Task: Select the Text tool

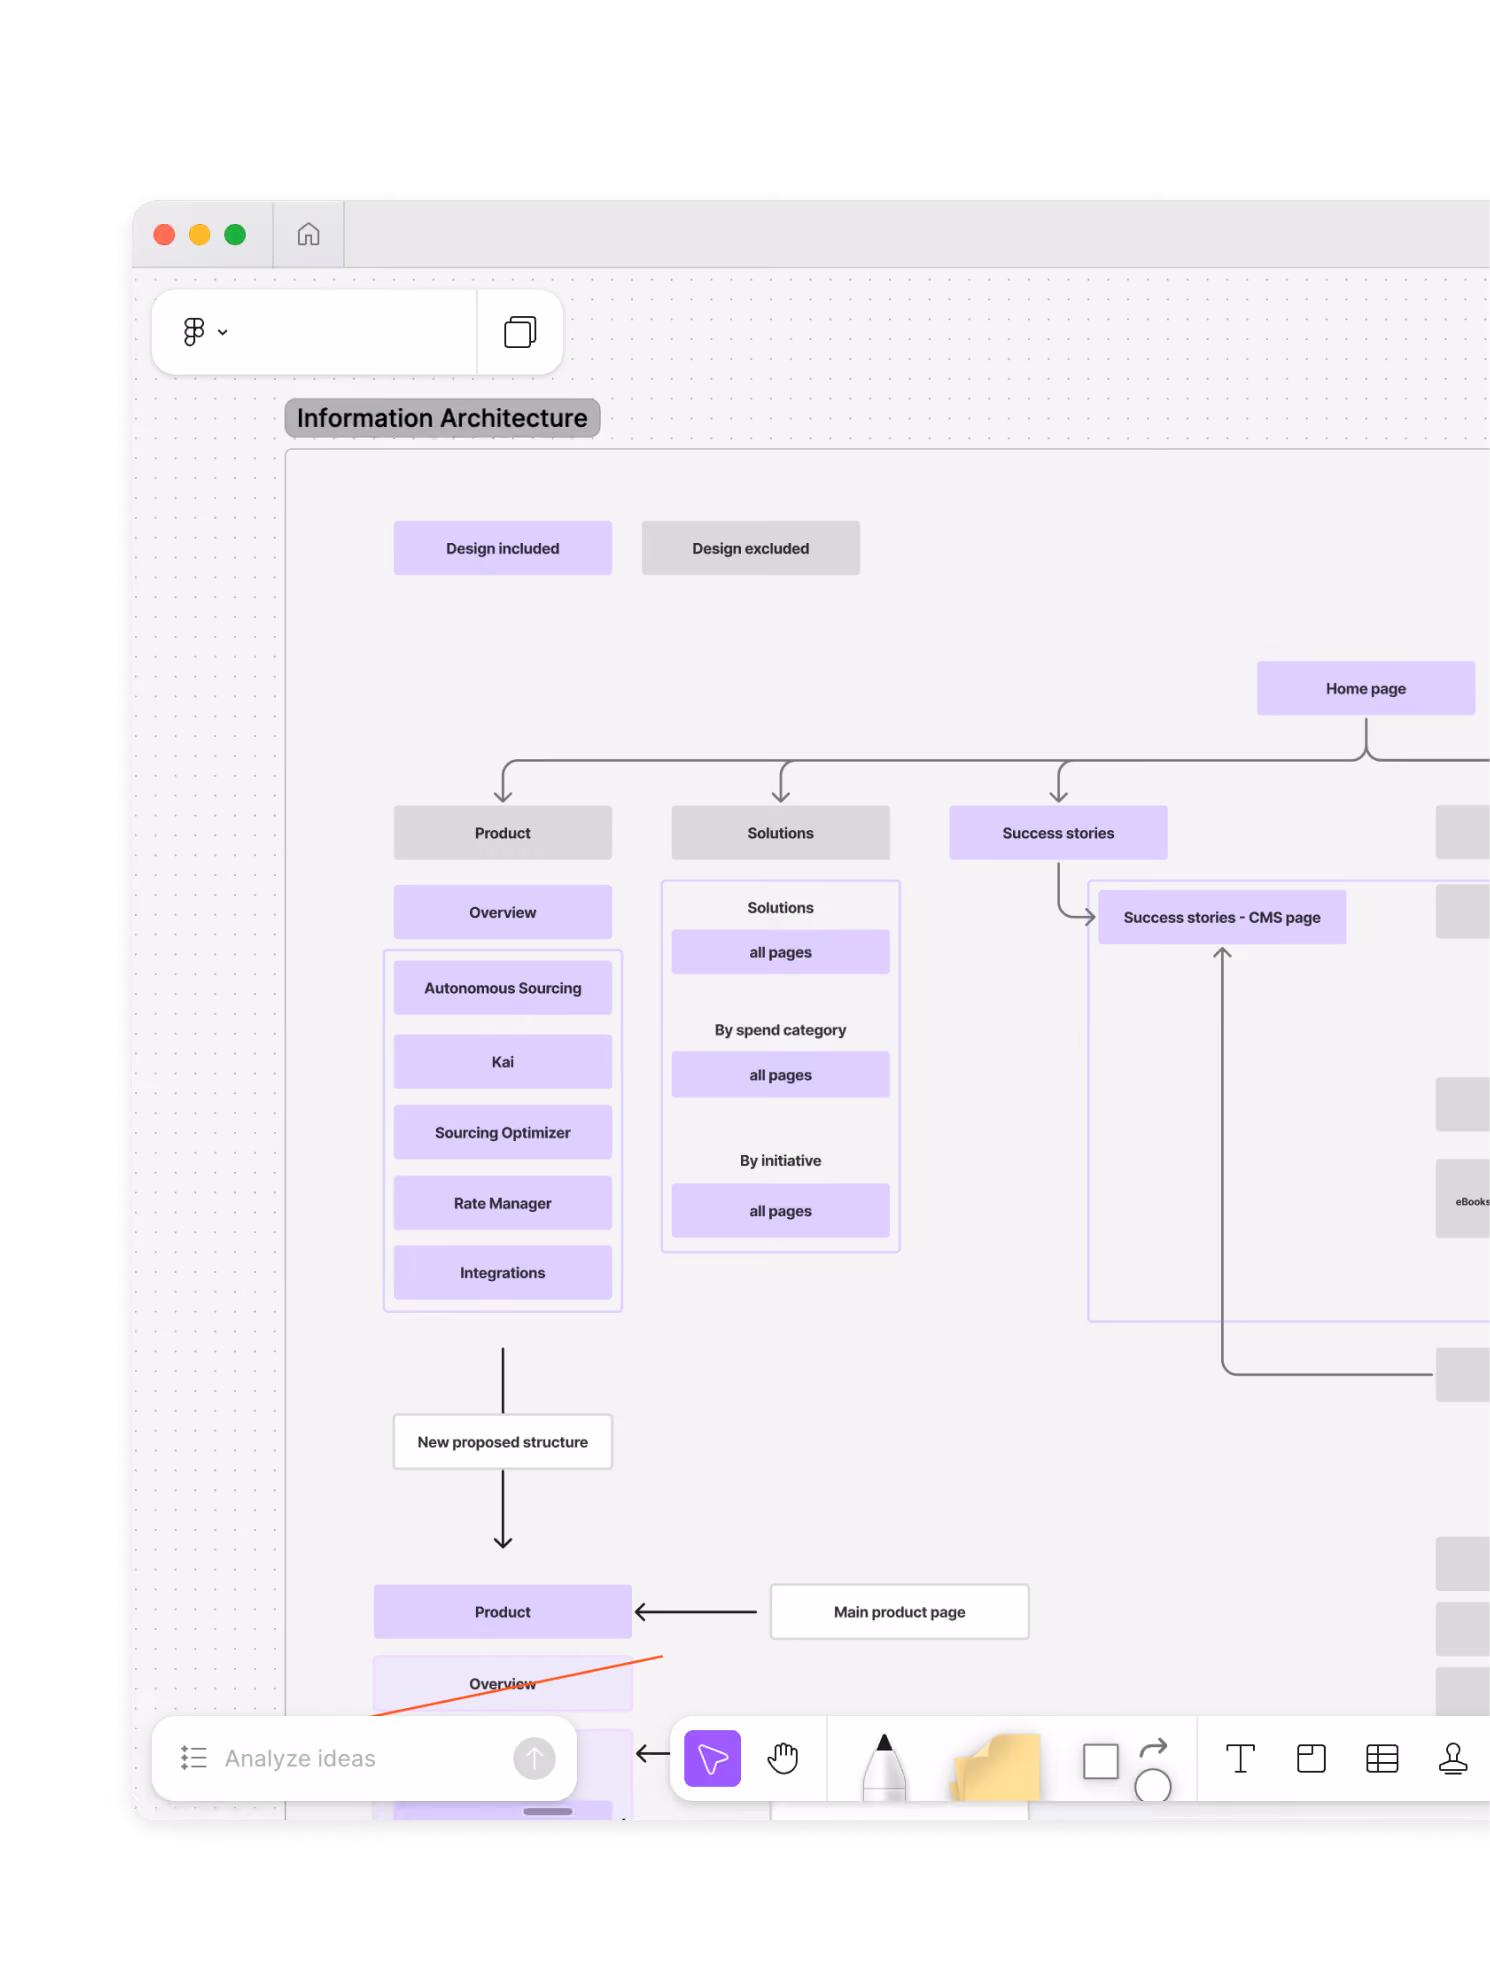Action: tap(1240, 1758)
